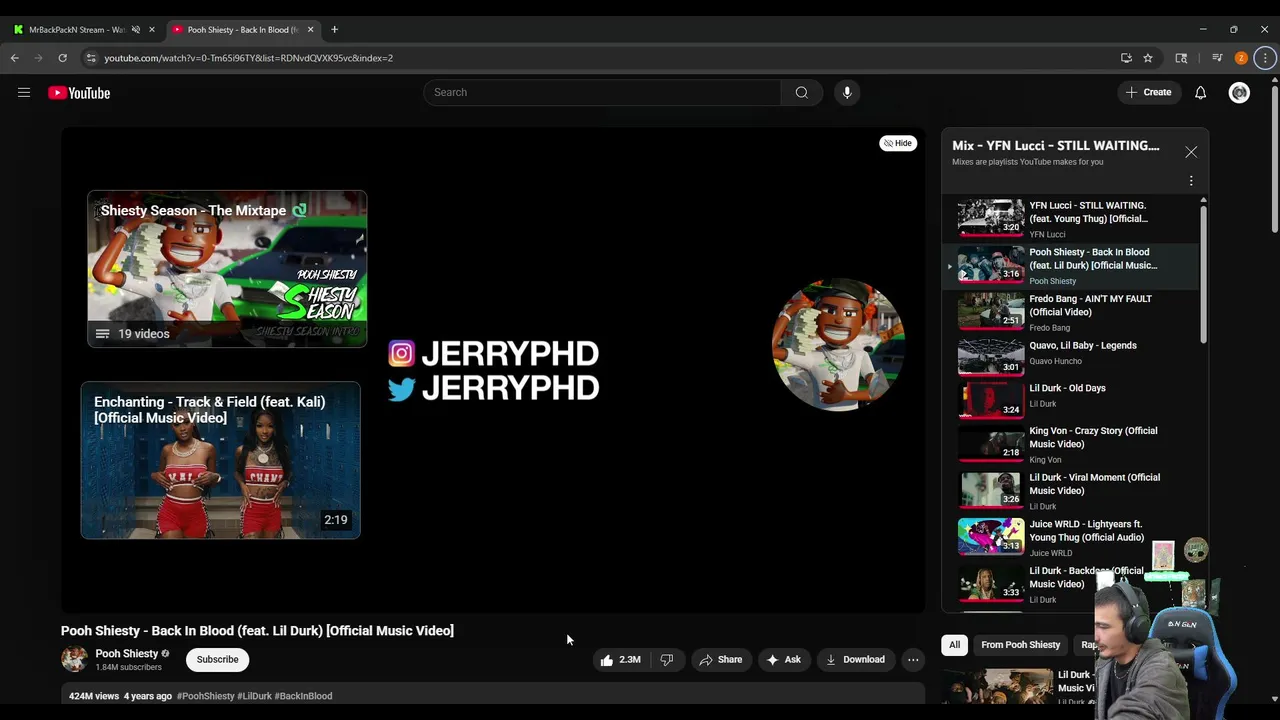The height and width of the screenshot is (720, 1280).
Task: Click the Ask button
Action: coord(783,660)
